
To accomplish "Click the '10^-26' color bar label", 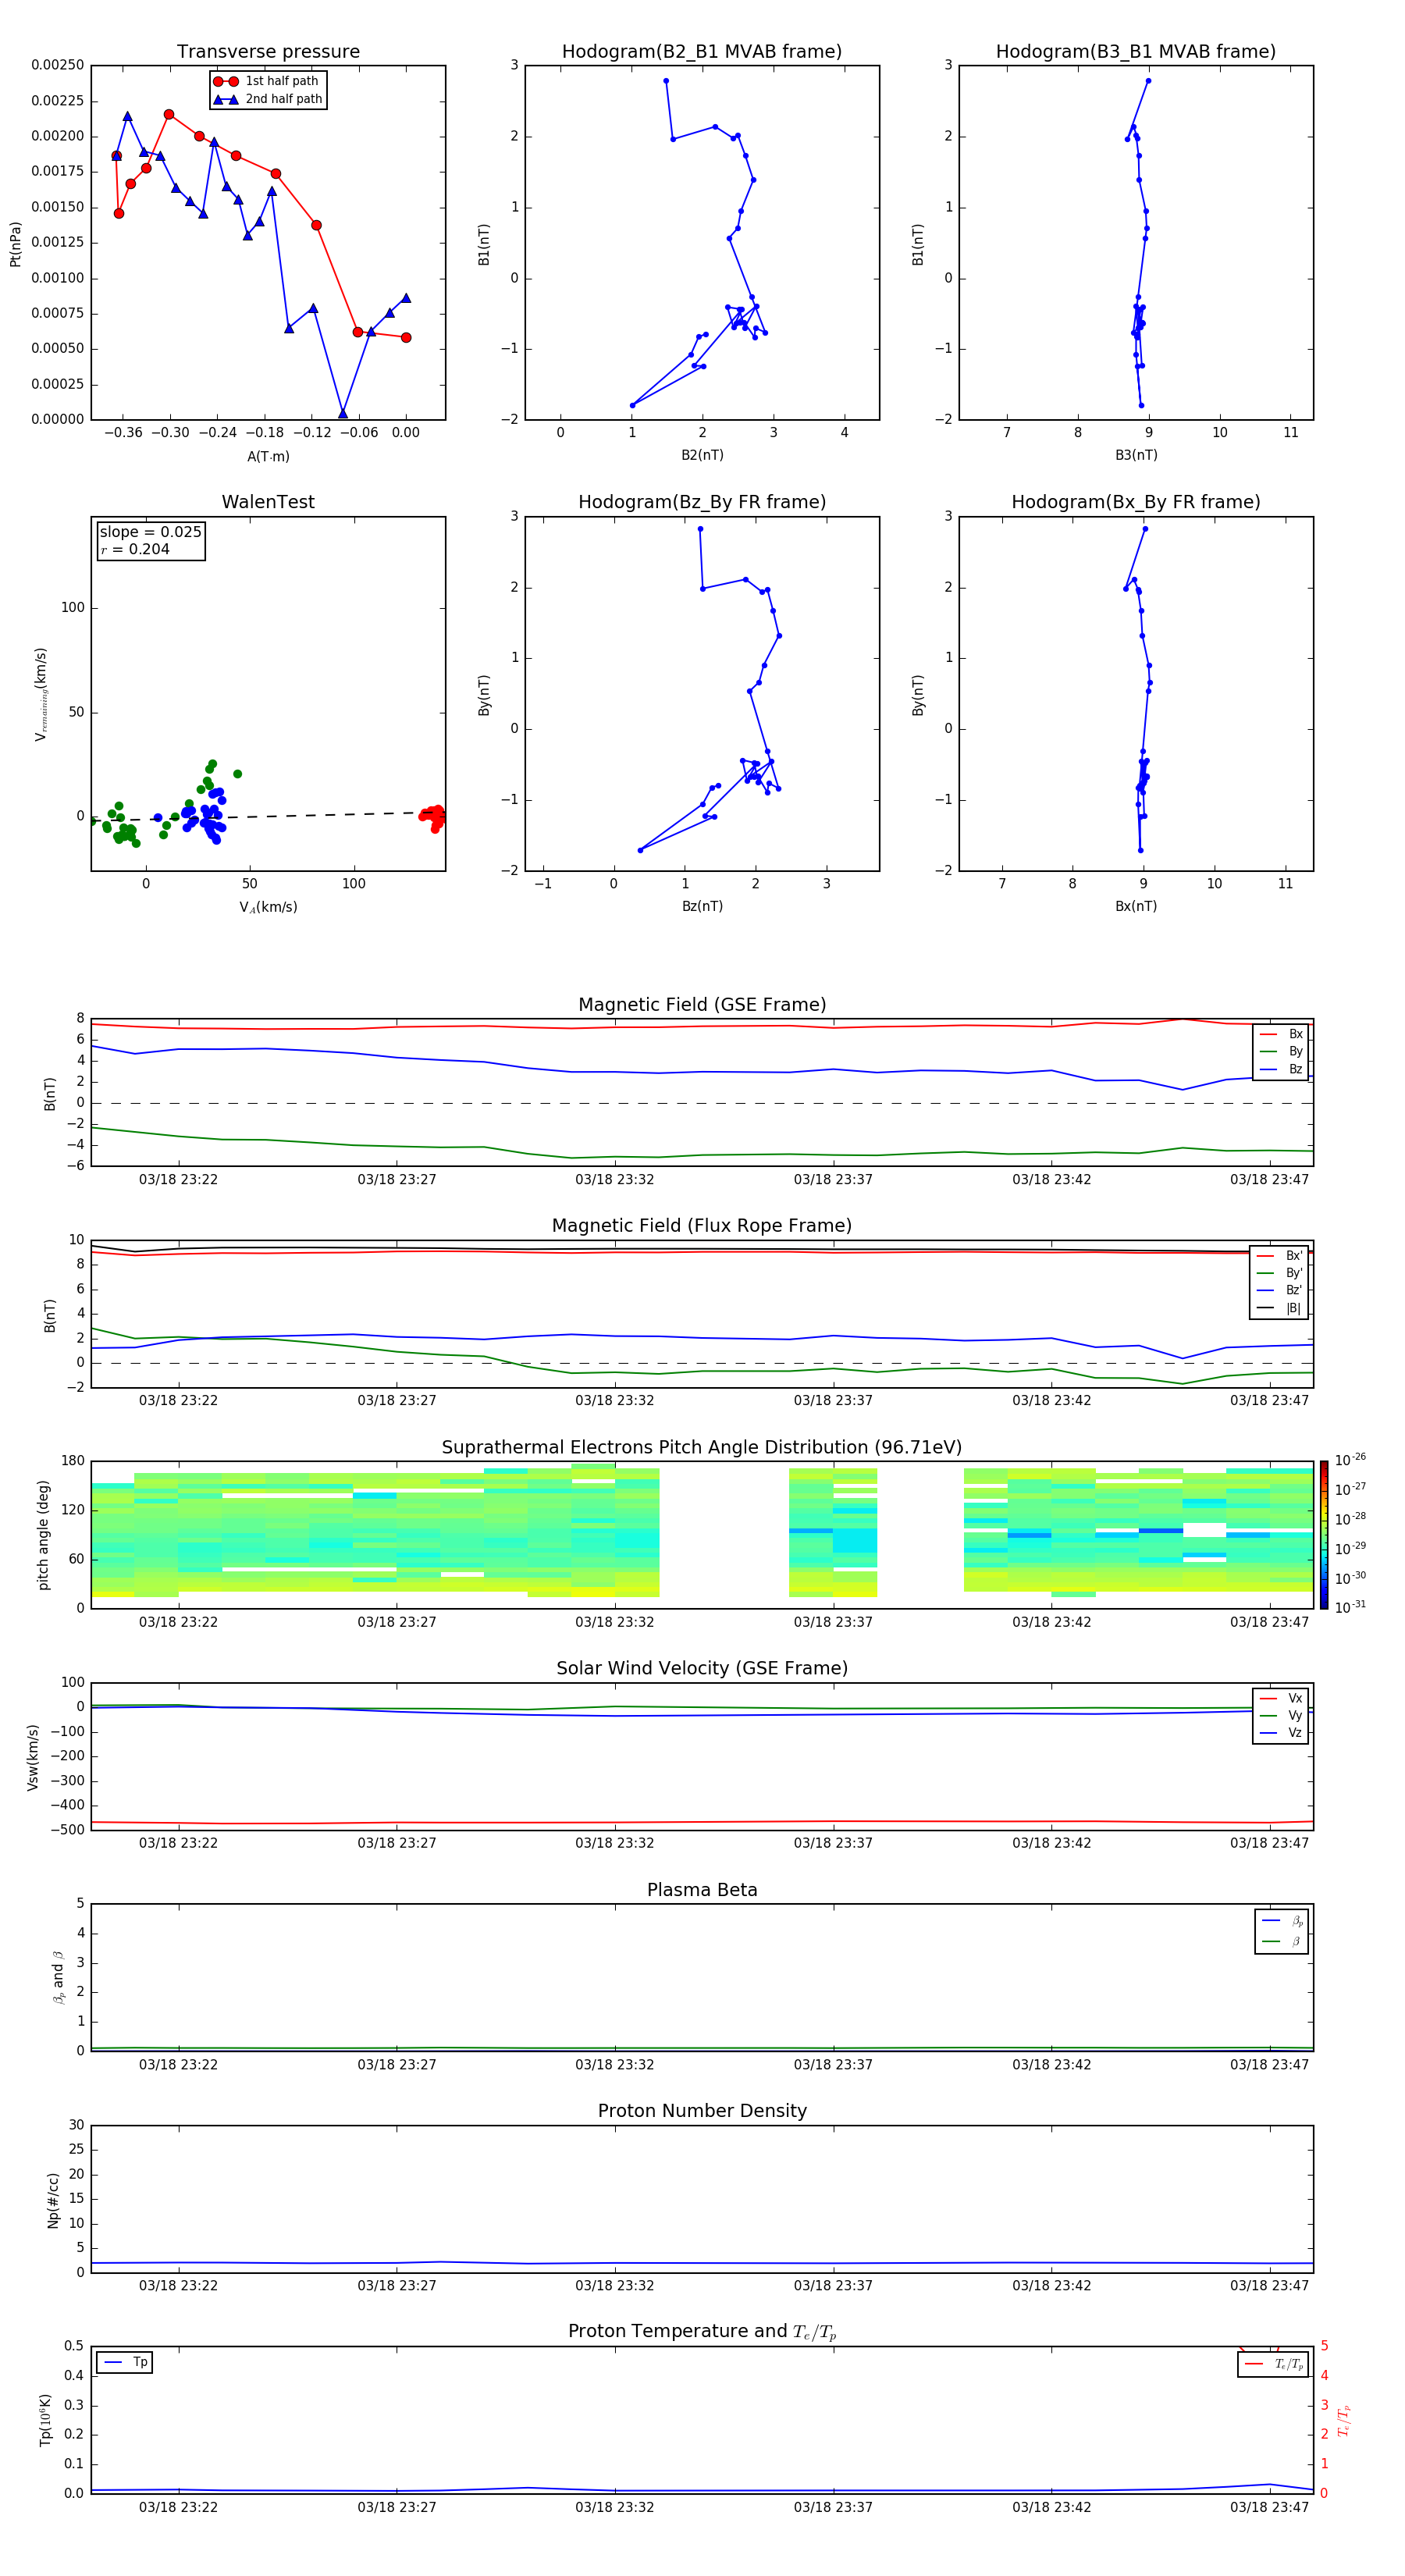I will click(1350, 1460).
